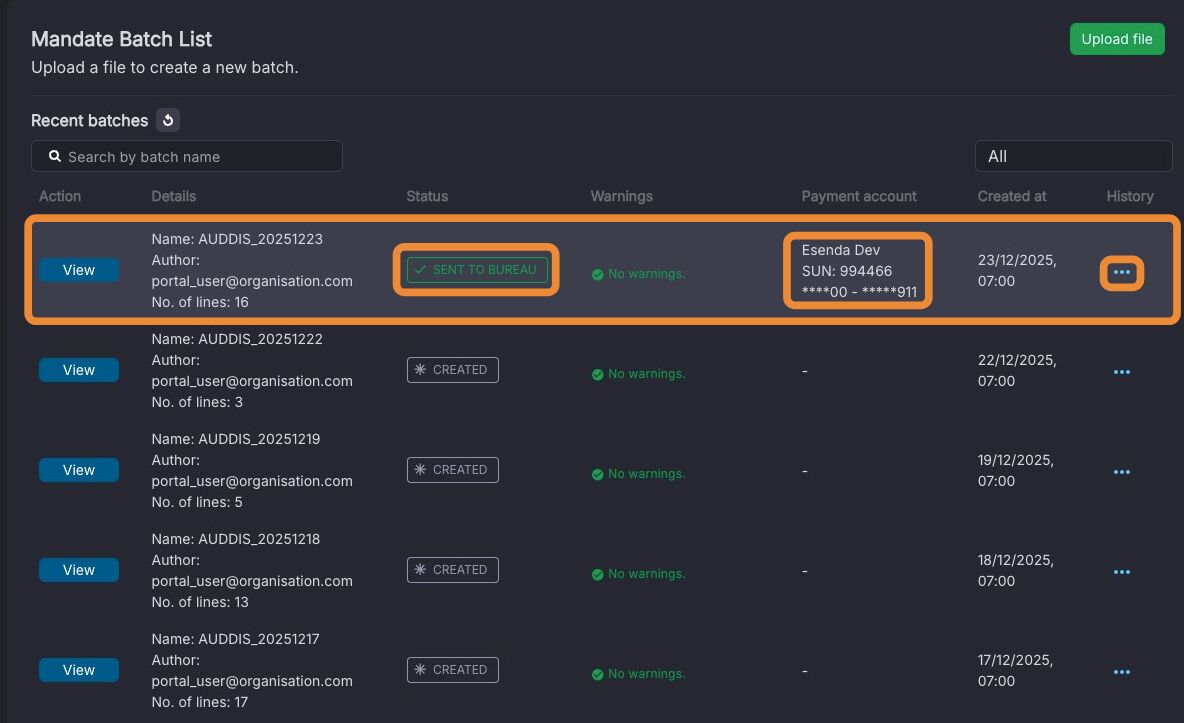Click the text 'No. of lines: 16'
This screenshot has width=1184, height=723.
[x=200, y=302]
